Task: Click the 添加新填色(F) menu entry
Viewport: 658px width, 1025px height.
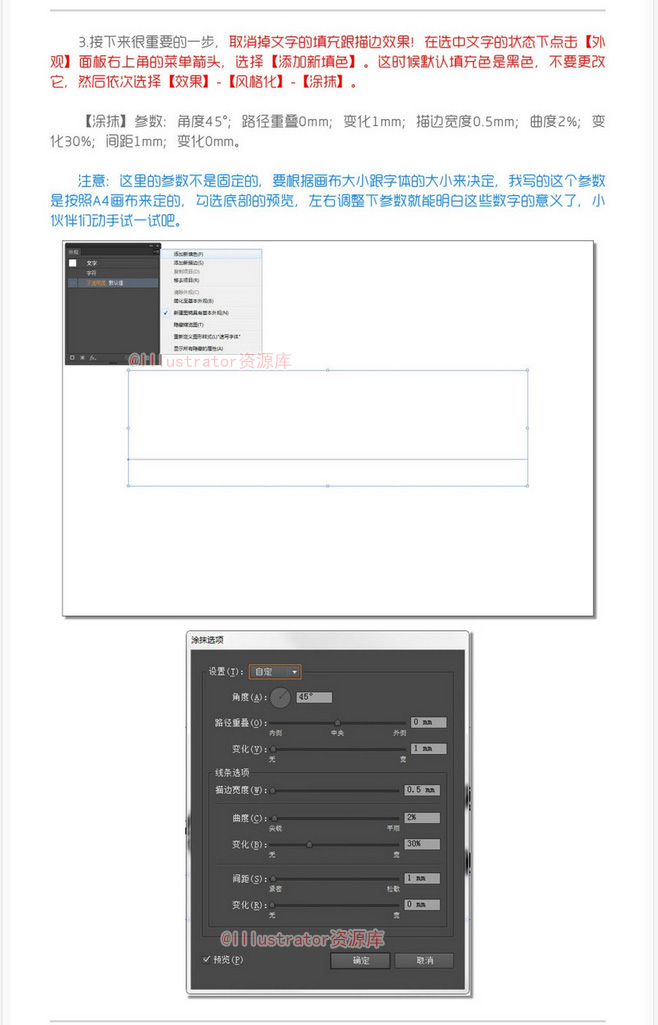Action: tap(211, 254)
